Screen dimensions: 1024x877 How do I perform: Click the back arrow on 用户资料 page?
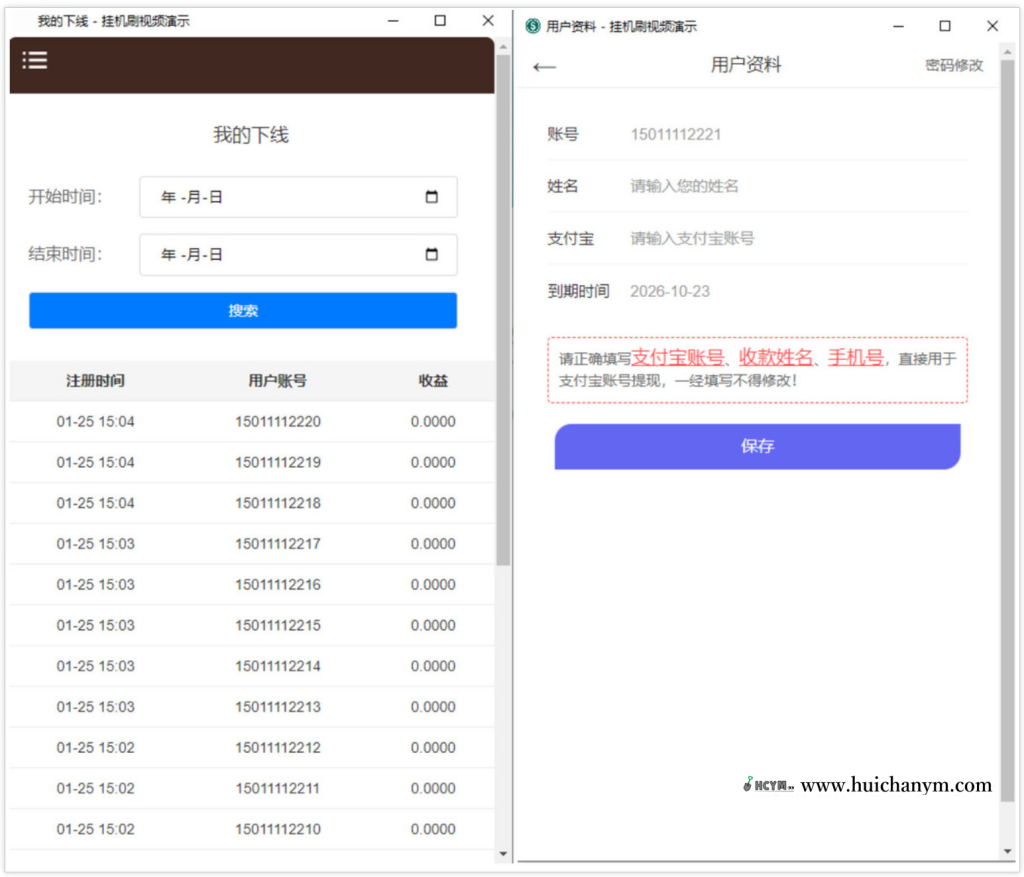tap(544, 65)
